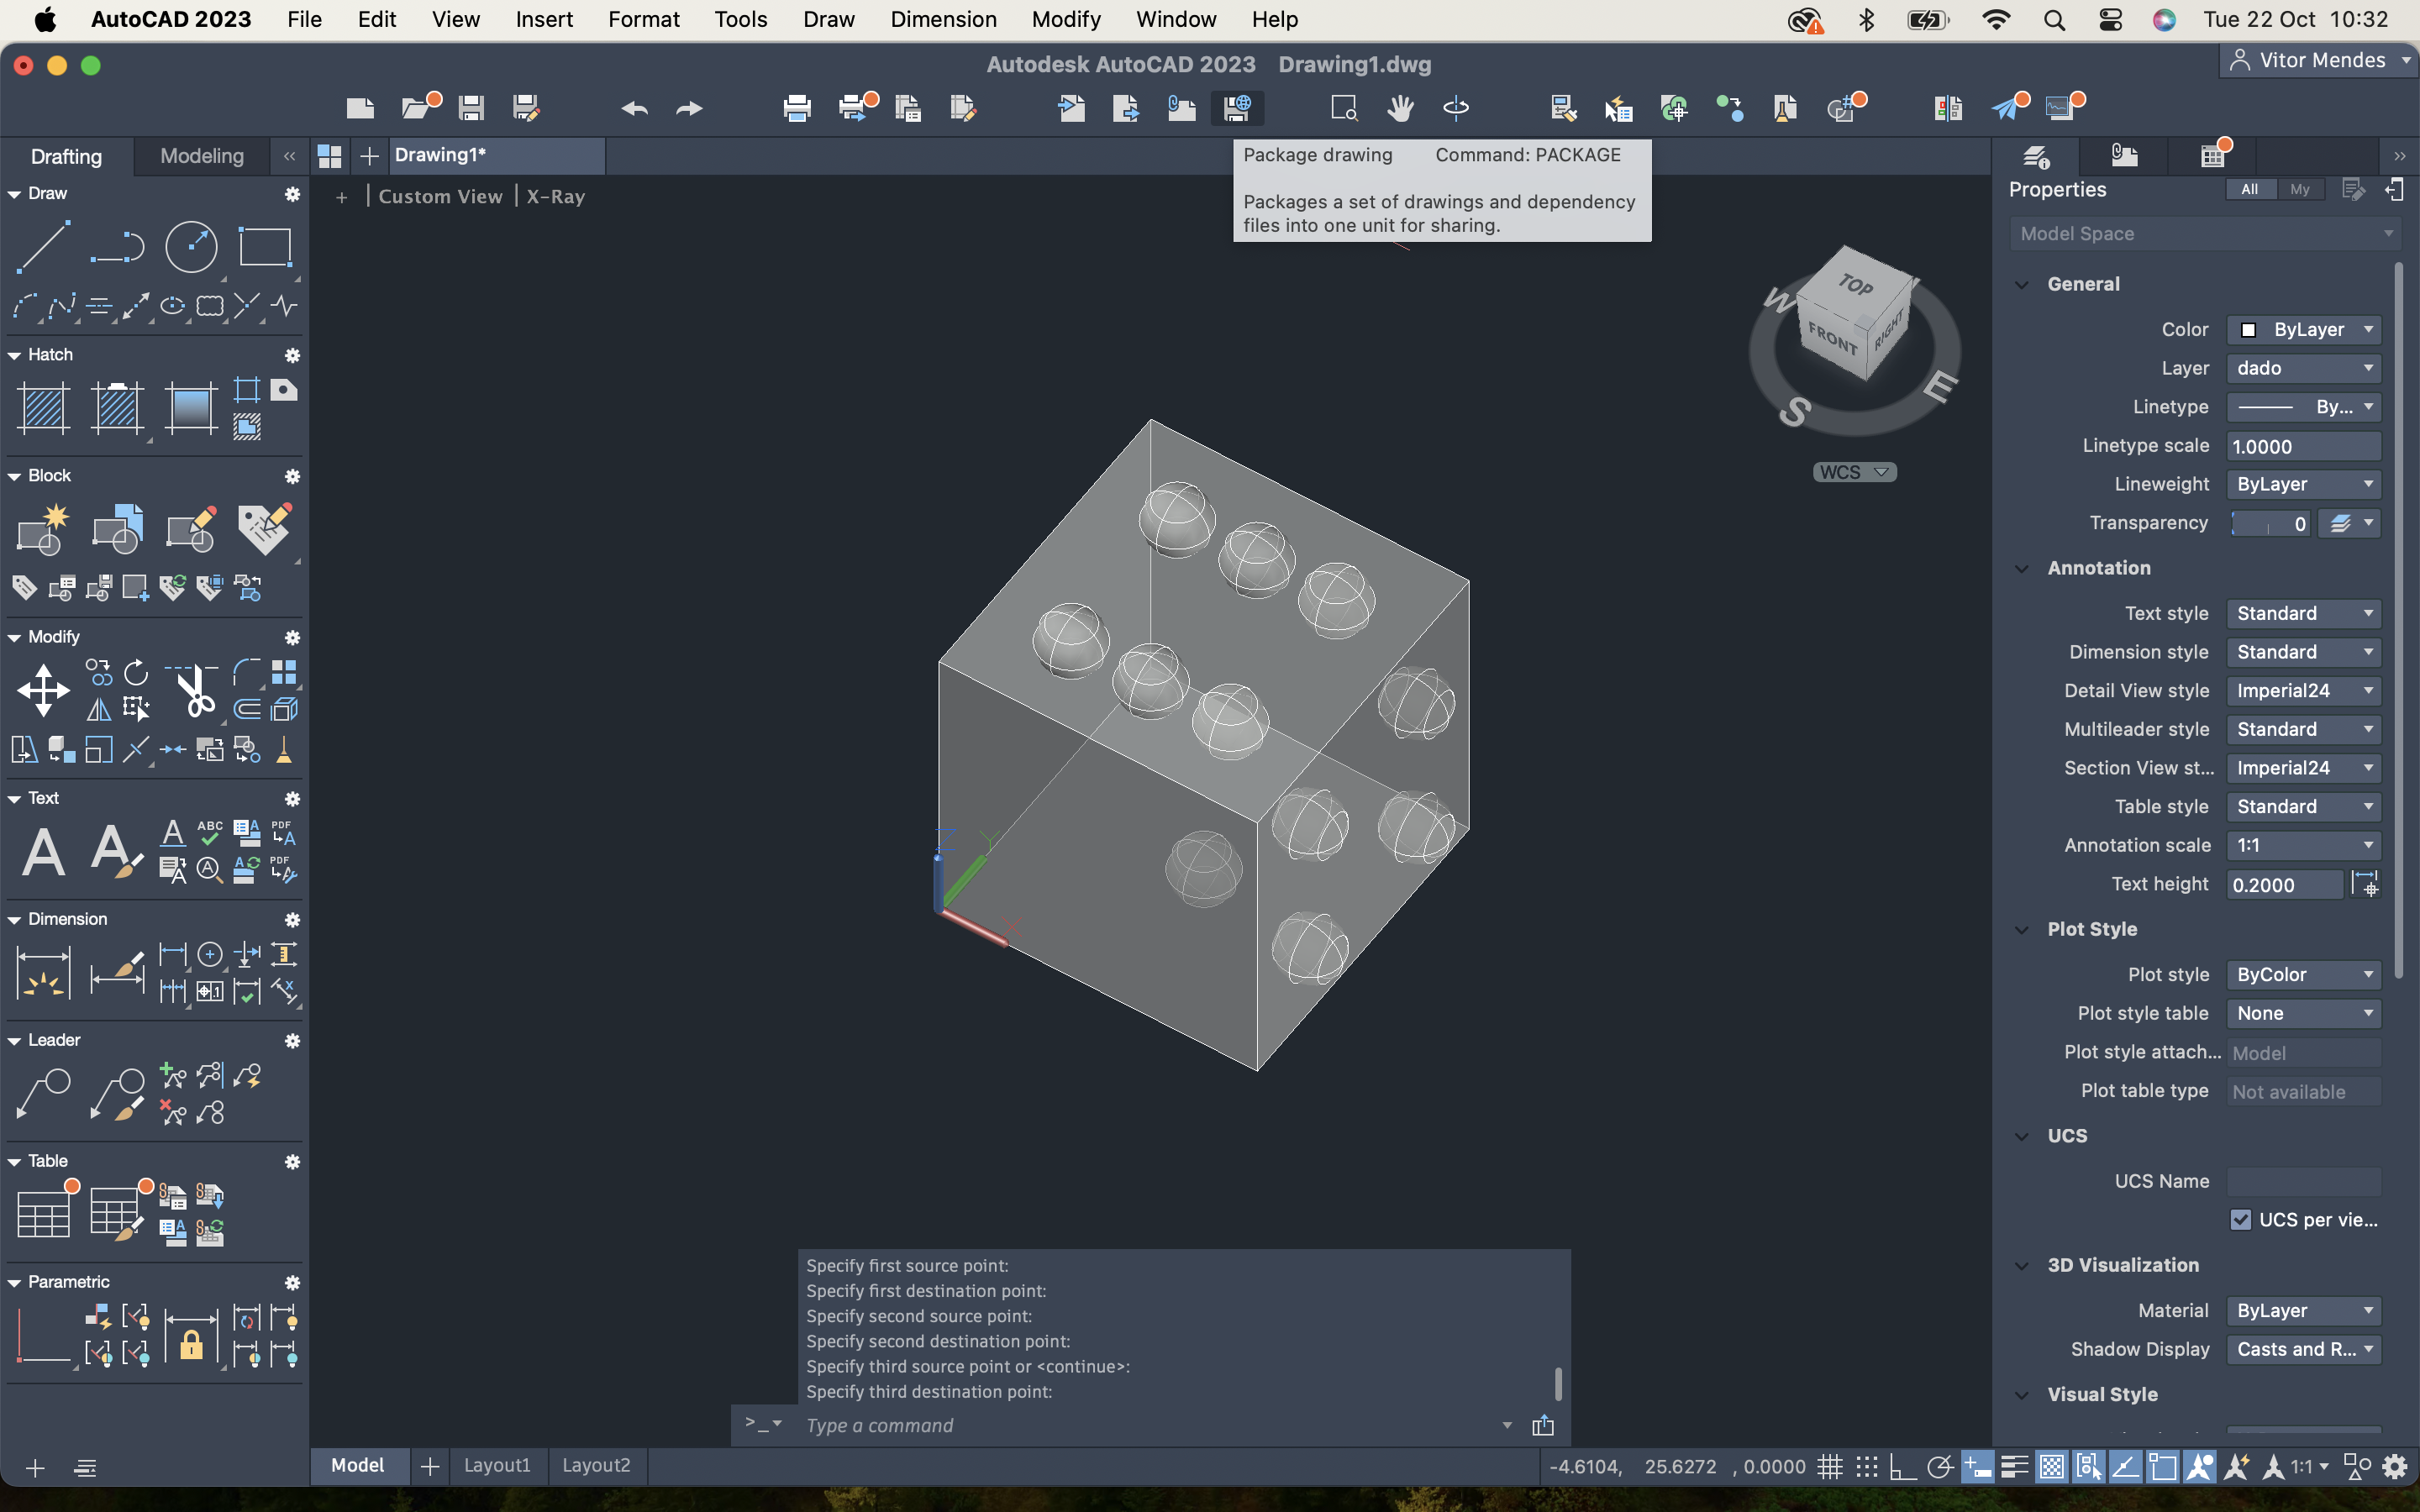The width and height of the screenshot is (2420, 1512).
Task: Click the Save icon in toolbar
Action: pyautogui.click(x=471, y=108)
